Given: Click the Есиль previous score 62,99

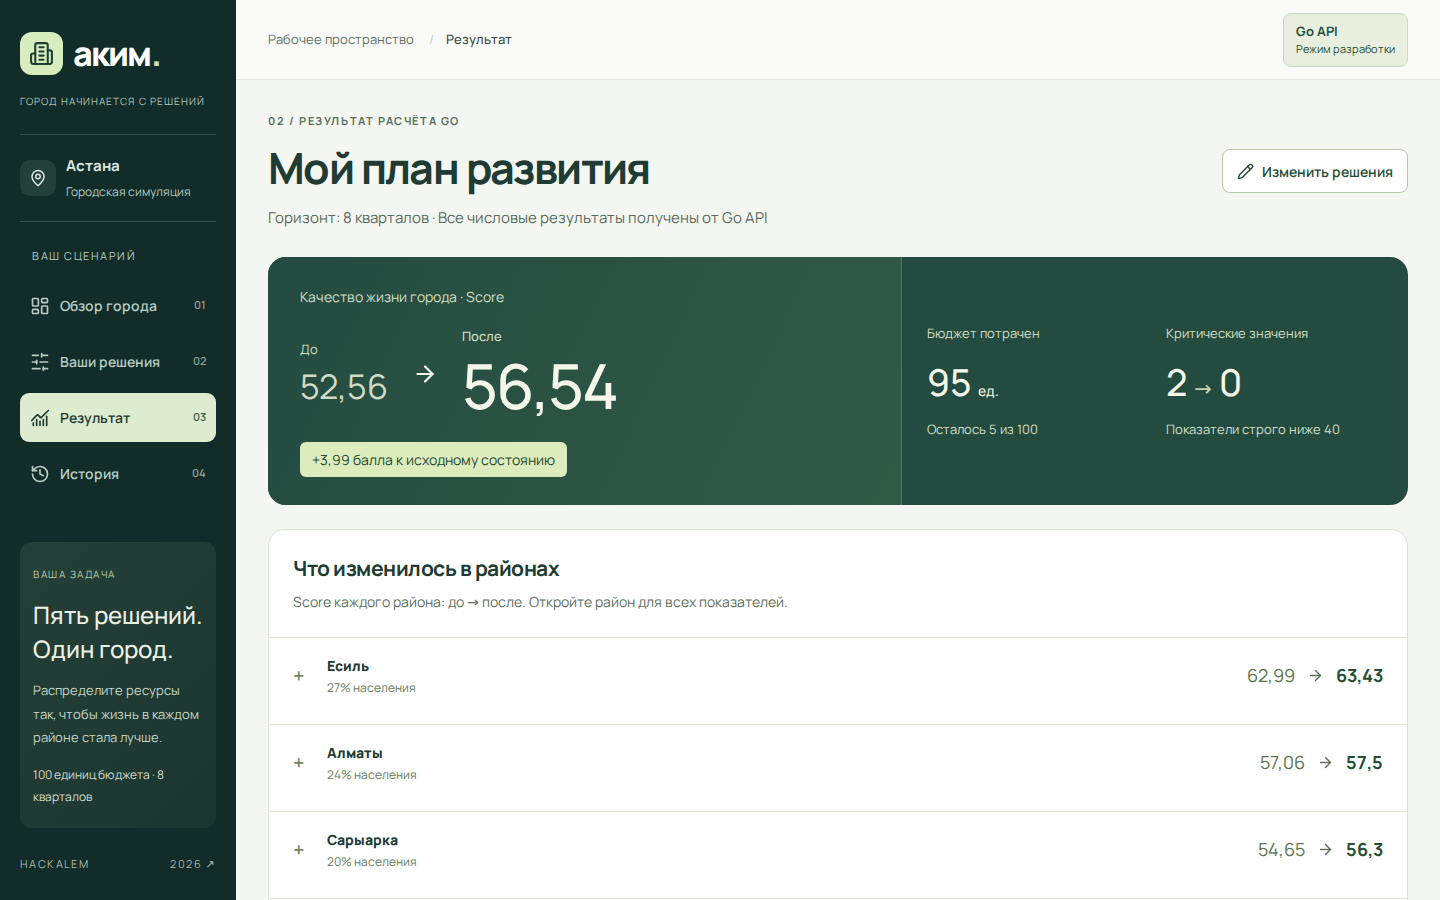Looking at the screenshot, I should 1271,676.
